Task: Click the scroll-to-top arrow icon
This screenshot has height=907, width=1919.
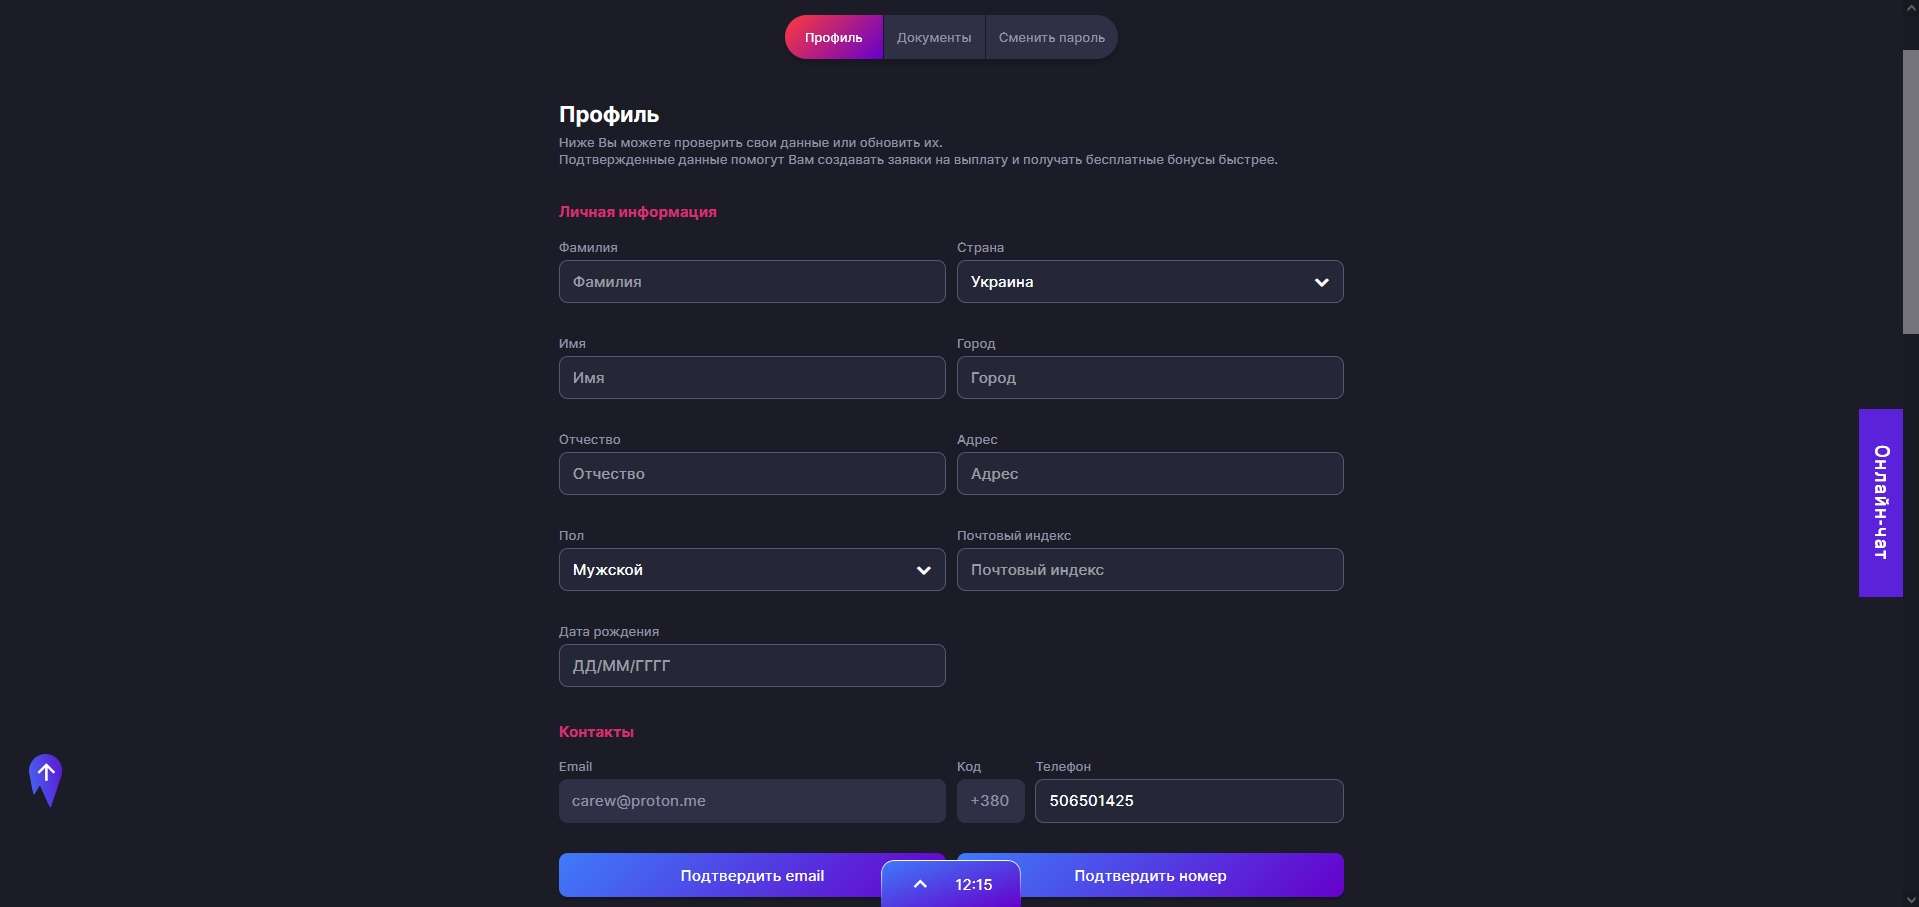Action: 46,778
